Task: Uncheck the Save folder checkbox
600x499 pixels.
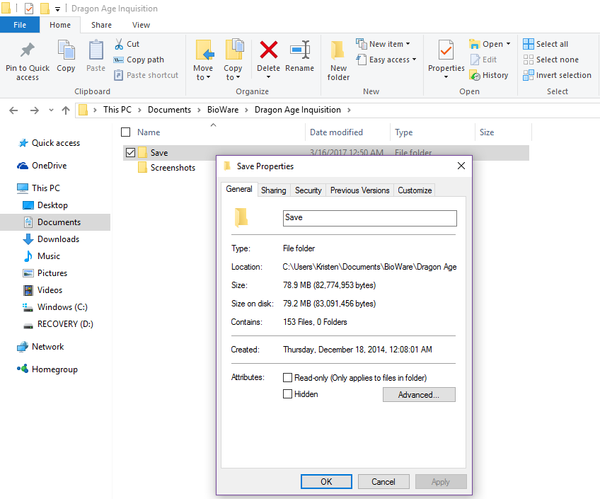Action: (130, 153)
